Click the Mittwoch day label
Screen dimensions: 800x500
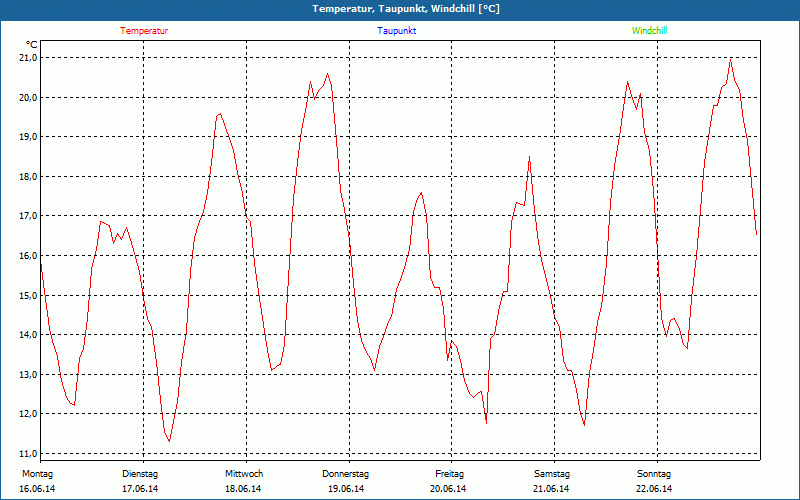click(x=244, y=474)
